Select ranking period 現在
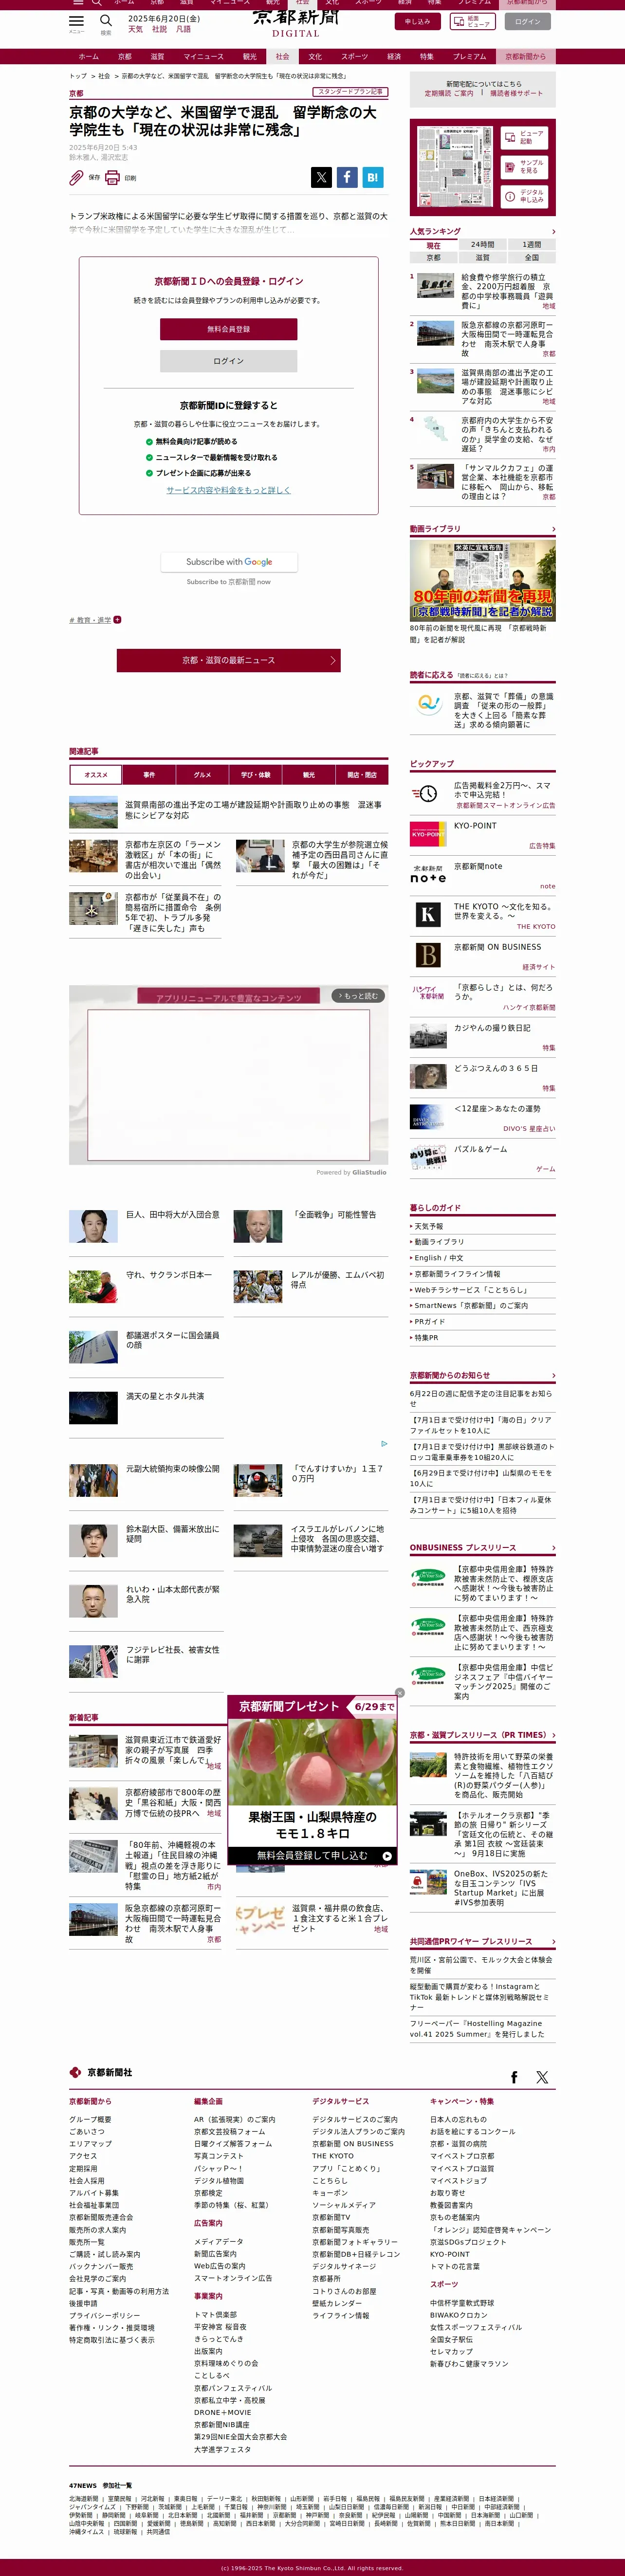The width and height of the screenshot is (625, 2576). pyautogui.click(x=434, y=245)
